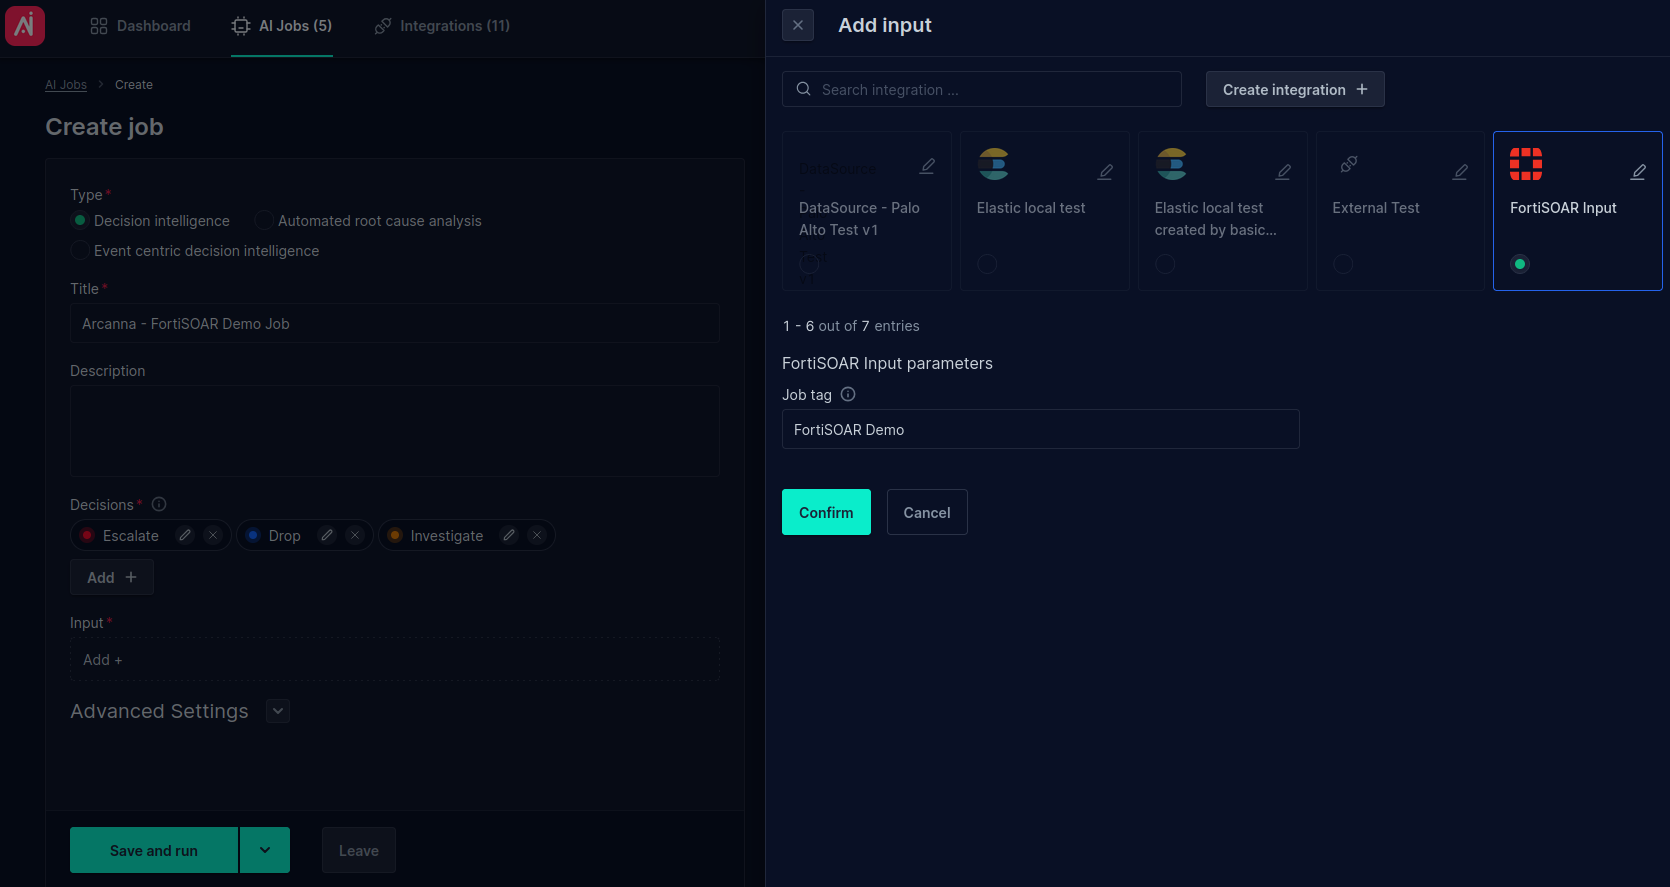Screen dimensions: 1670x887
Task: Click 'FortiSOAR Input parameters' heading
Action: click(887, 363)
